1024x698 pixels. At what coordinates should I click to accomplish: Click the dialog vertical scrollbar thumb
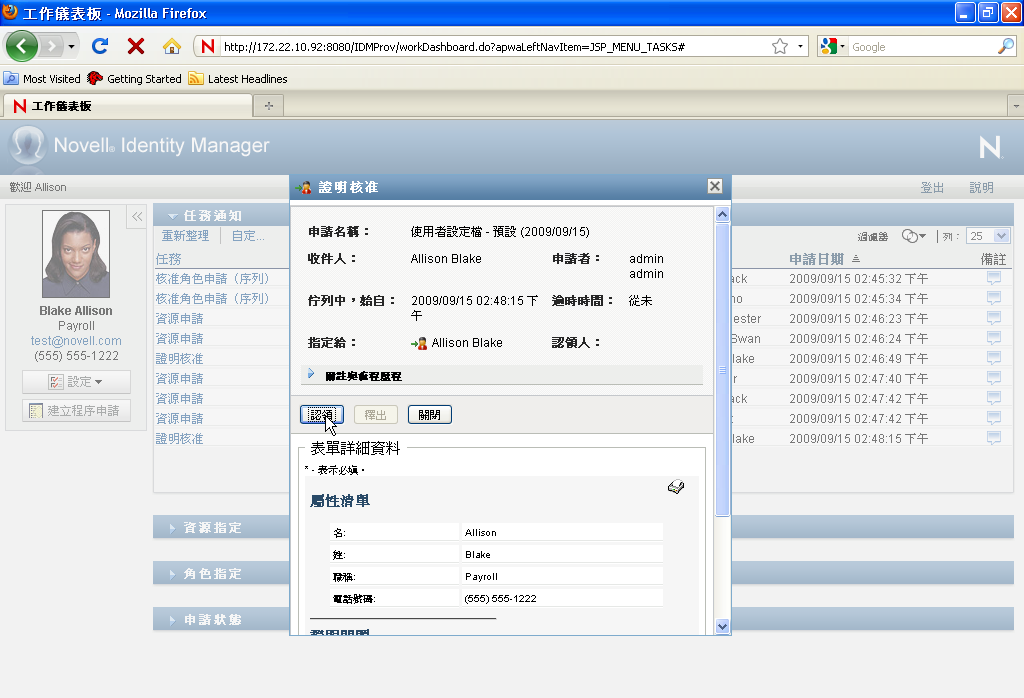pos(722,370)
